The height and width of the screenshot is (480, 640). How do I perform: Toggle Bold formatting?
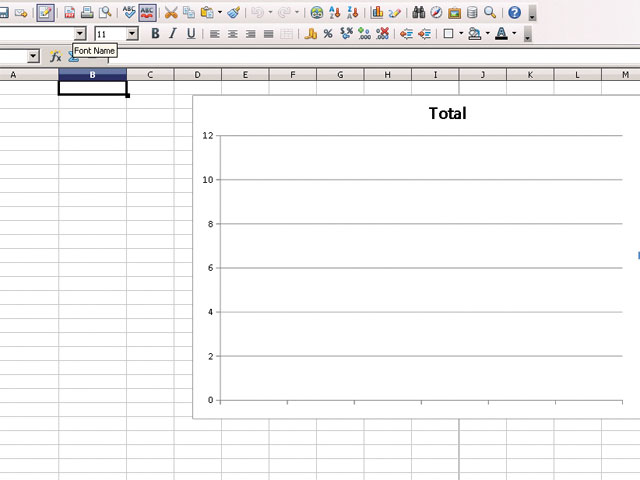[155, 34]
